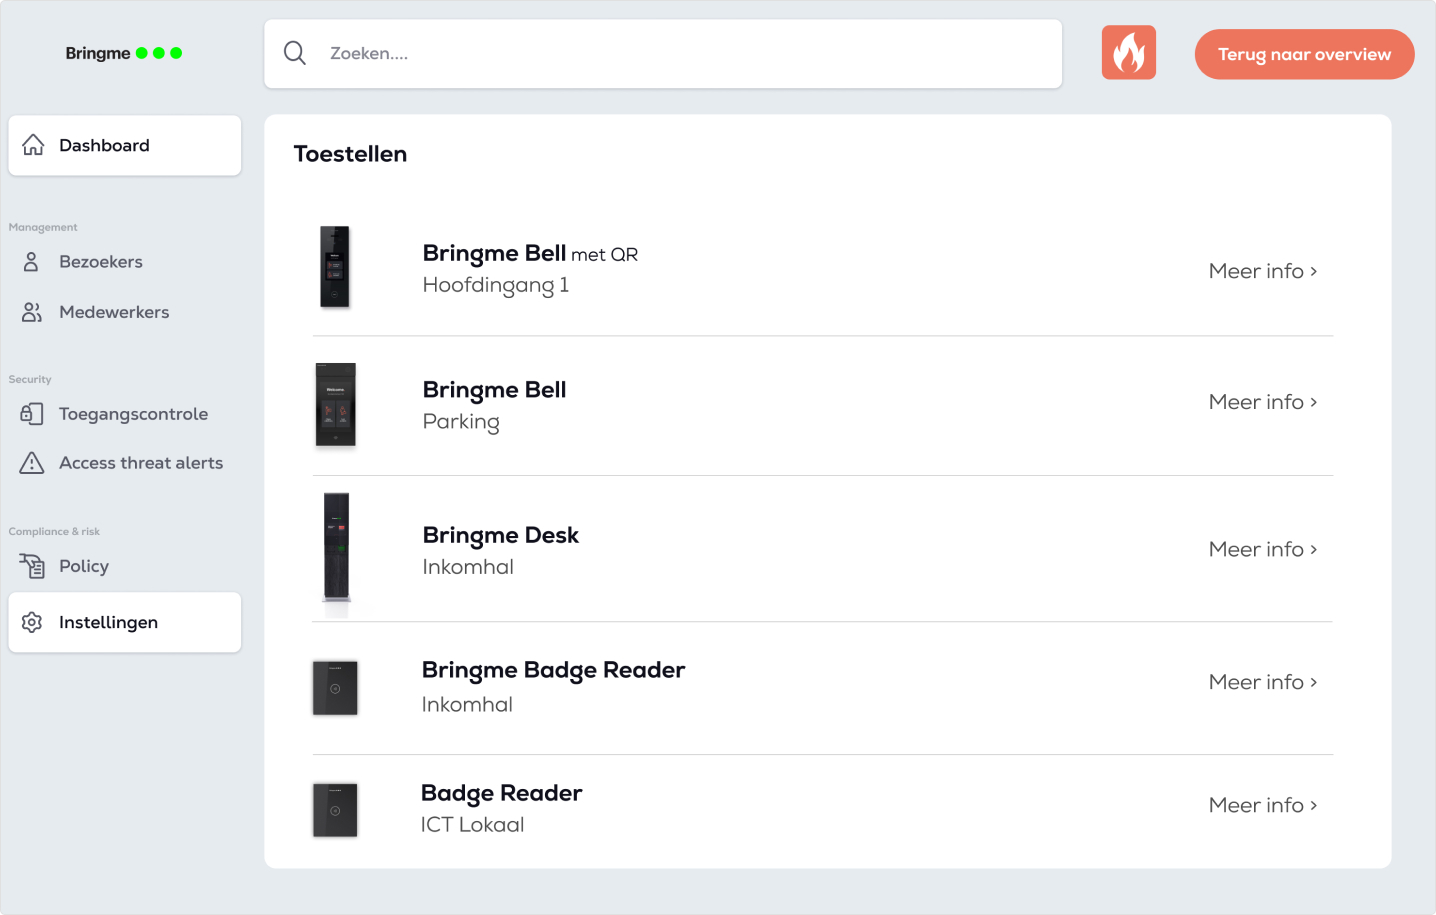Click the ICT Lokaal Badge Reader image
This screenshot has width=1436, height=915.
point(335,810)
